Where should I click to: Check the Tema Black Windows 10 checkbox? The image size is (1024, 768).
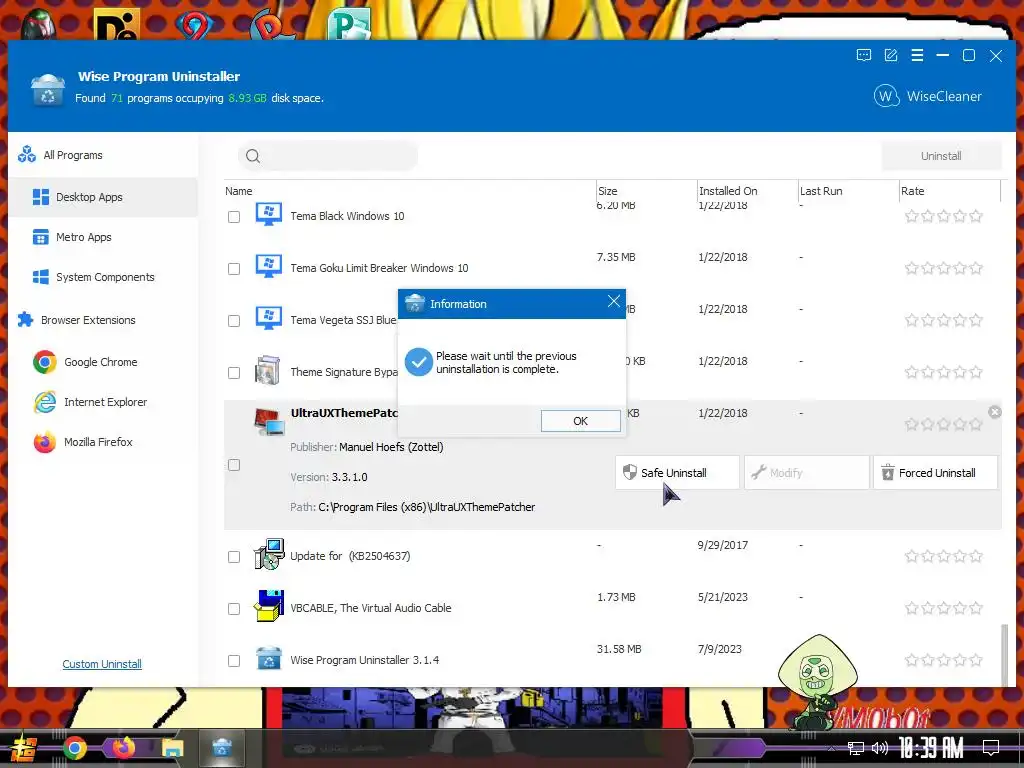234,217
